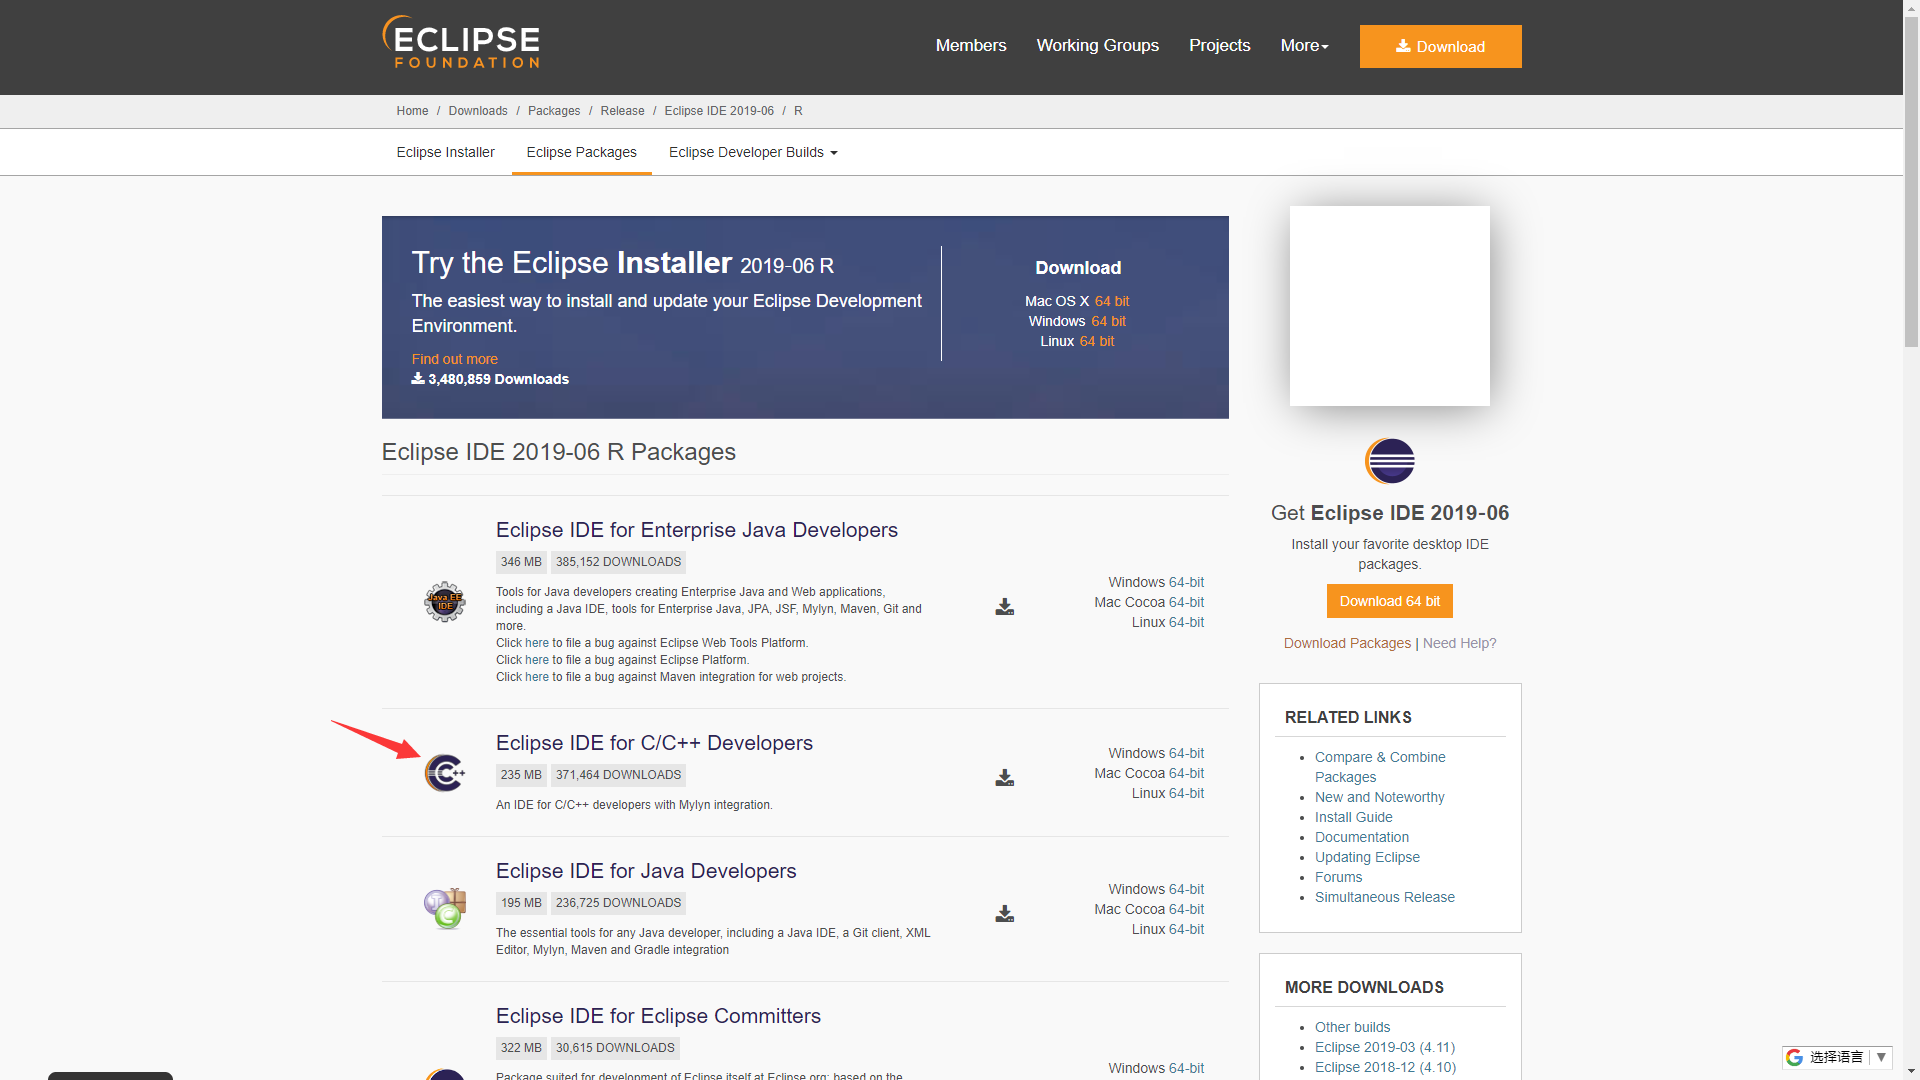Screen dimensions: 1920x1080
Task: Expand the More menu in header
Action: coord(1304,46)
